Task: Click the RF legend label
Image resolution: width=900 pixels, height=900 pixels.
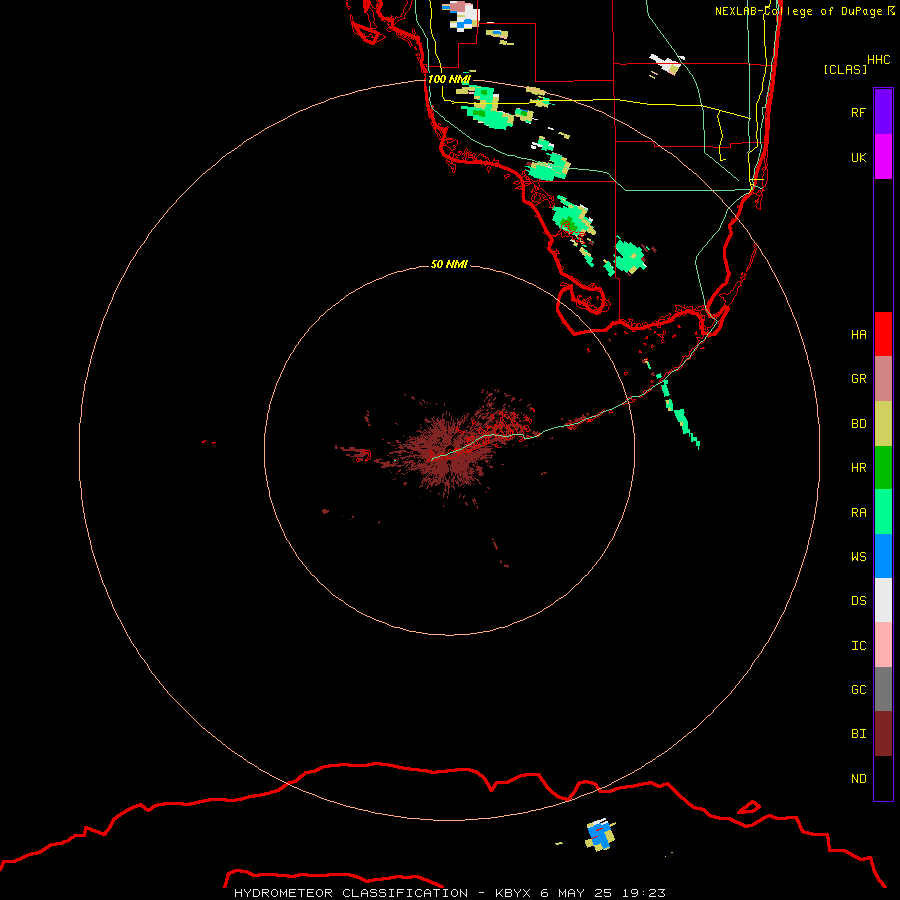Action: [859, 112]
